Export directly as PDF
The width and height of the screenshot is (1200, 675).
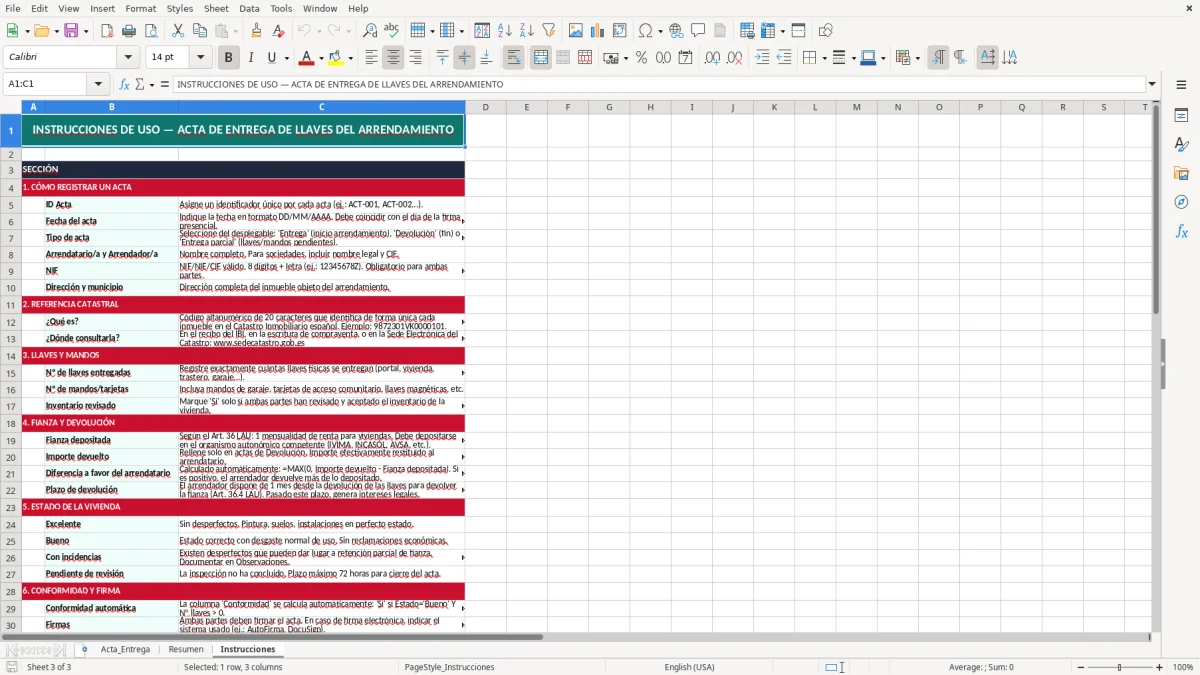[107, 31]
